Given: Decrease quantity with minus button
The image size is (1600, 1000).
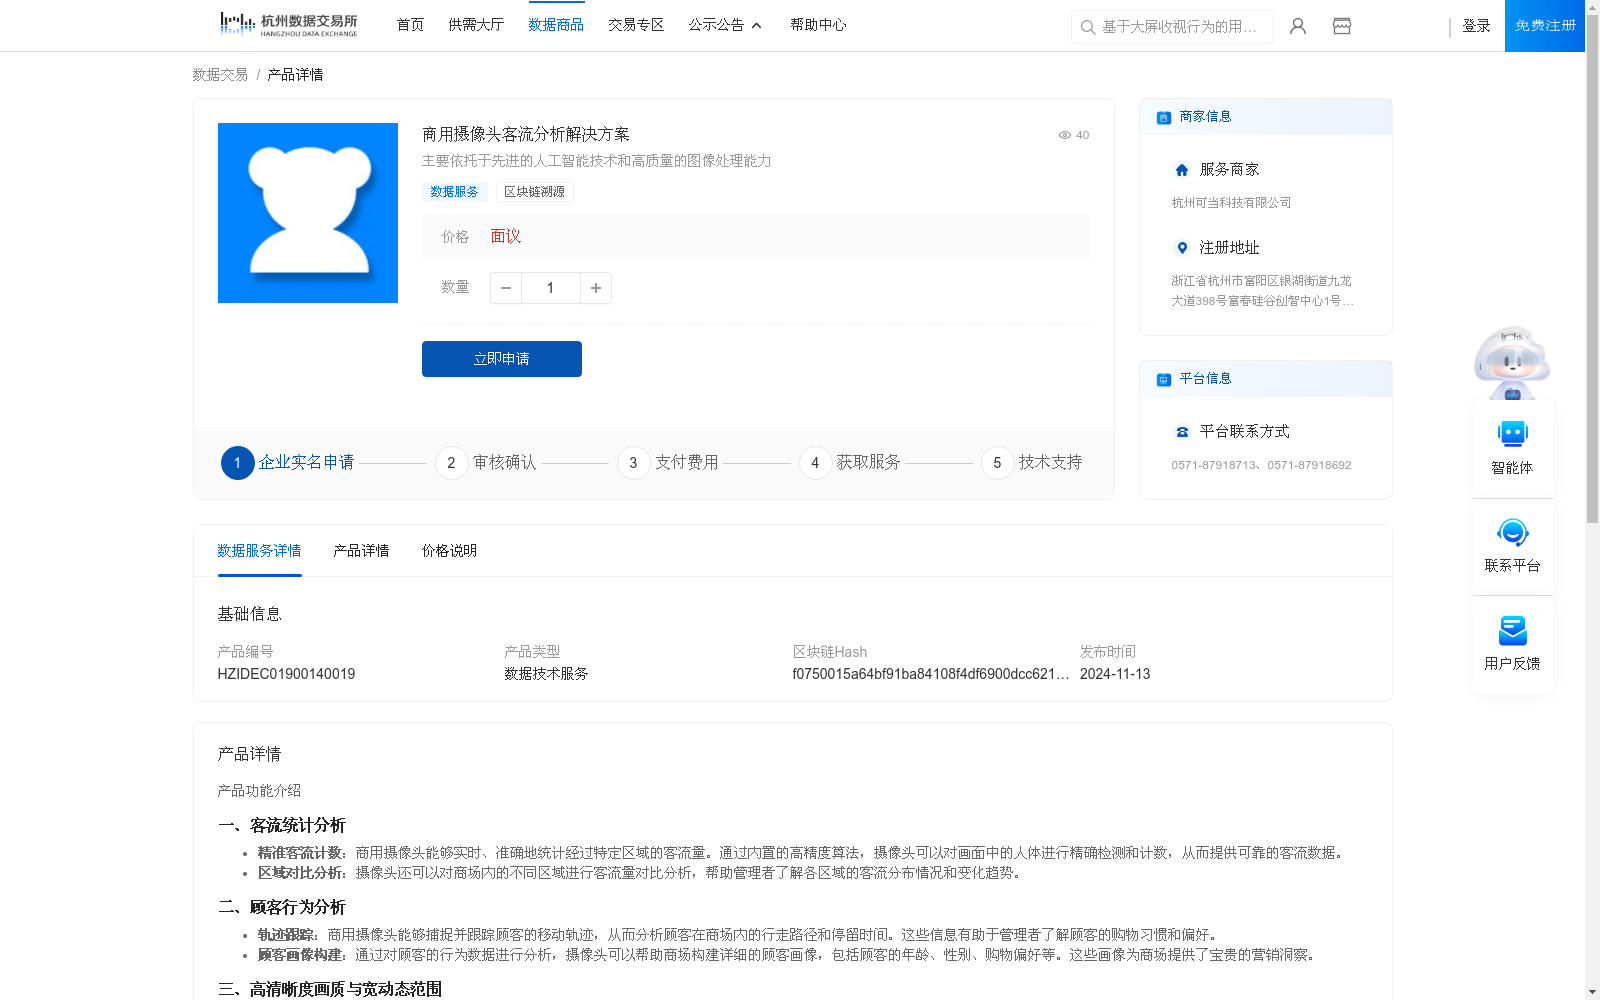Looking at the screenshot, I should pos(506,288).
